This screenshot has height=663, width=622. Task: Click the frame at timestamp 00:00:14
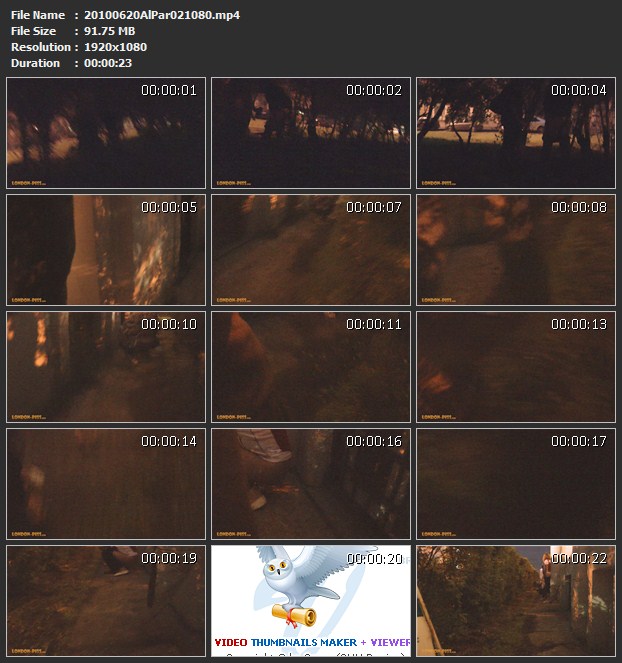pos(106,484)
